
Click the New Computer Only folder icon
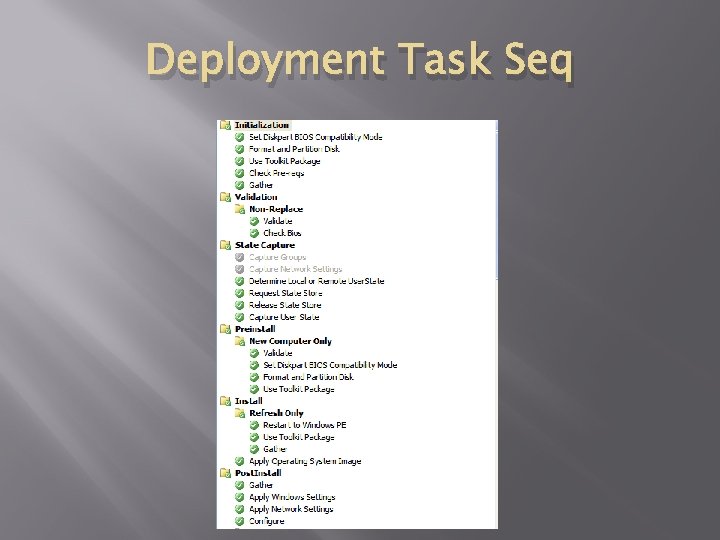coord(240,341)
